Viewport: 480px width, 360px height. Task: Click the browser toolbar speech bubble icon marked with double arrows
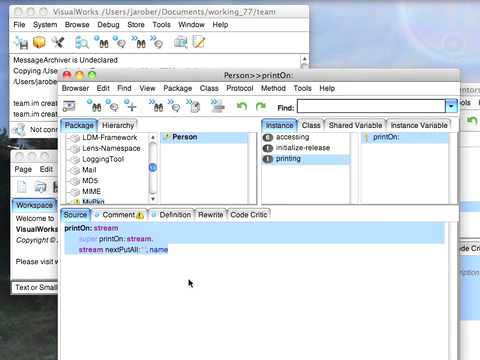tap(174, 105)
